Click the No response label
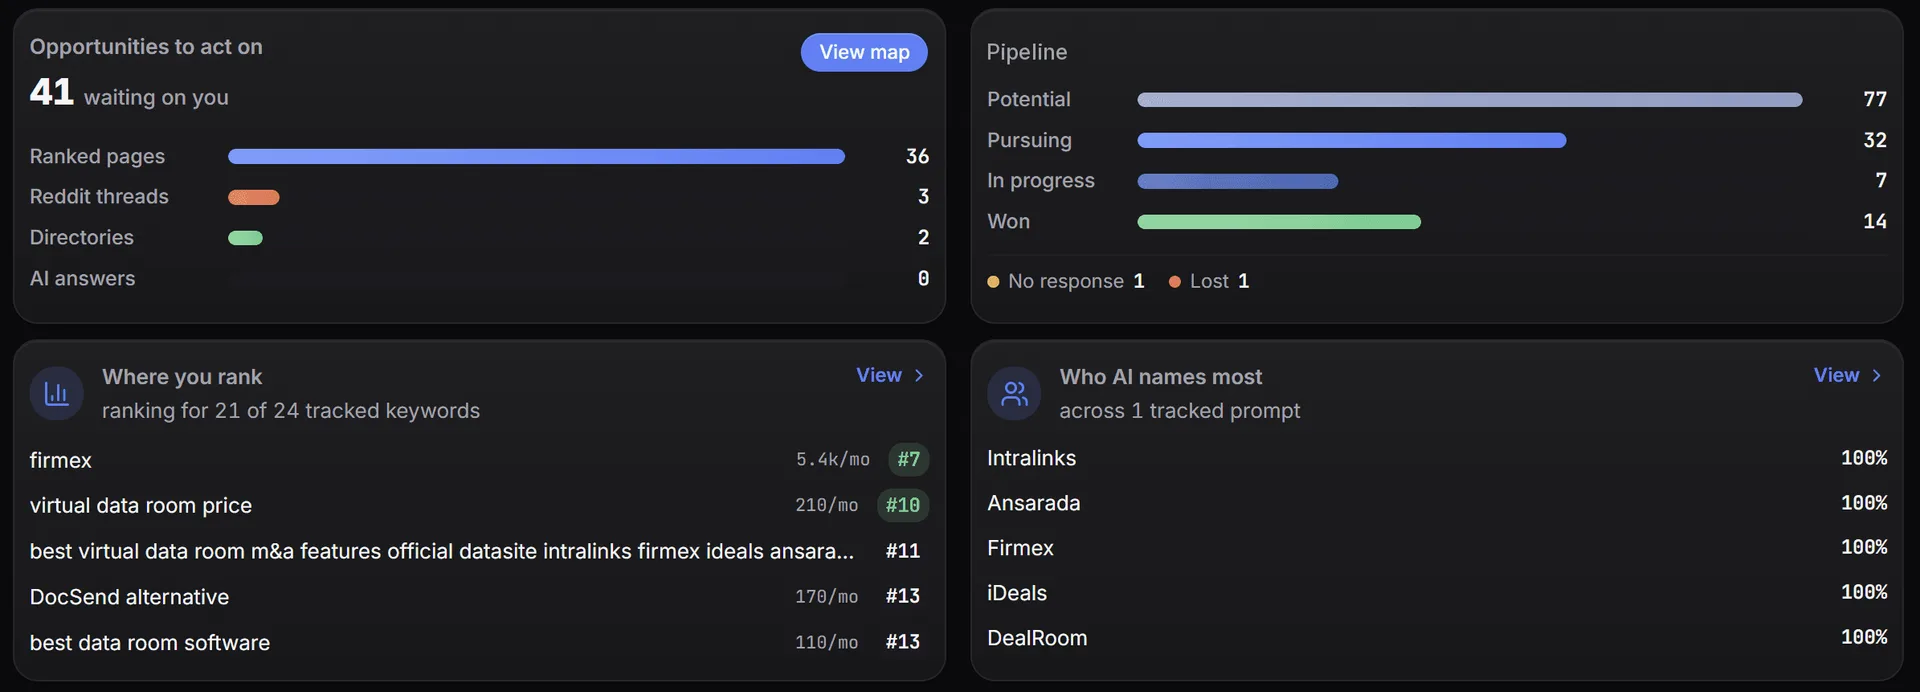Viewport: 1920px width, 692px height. (1066, 282)
